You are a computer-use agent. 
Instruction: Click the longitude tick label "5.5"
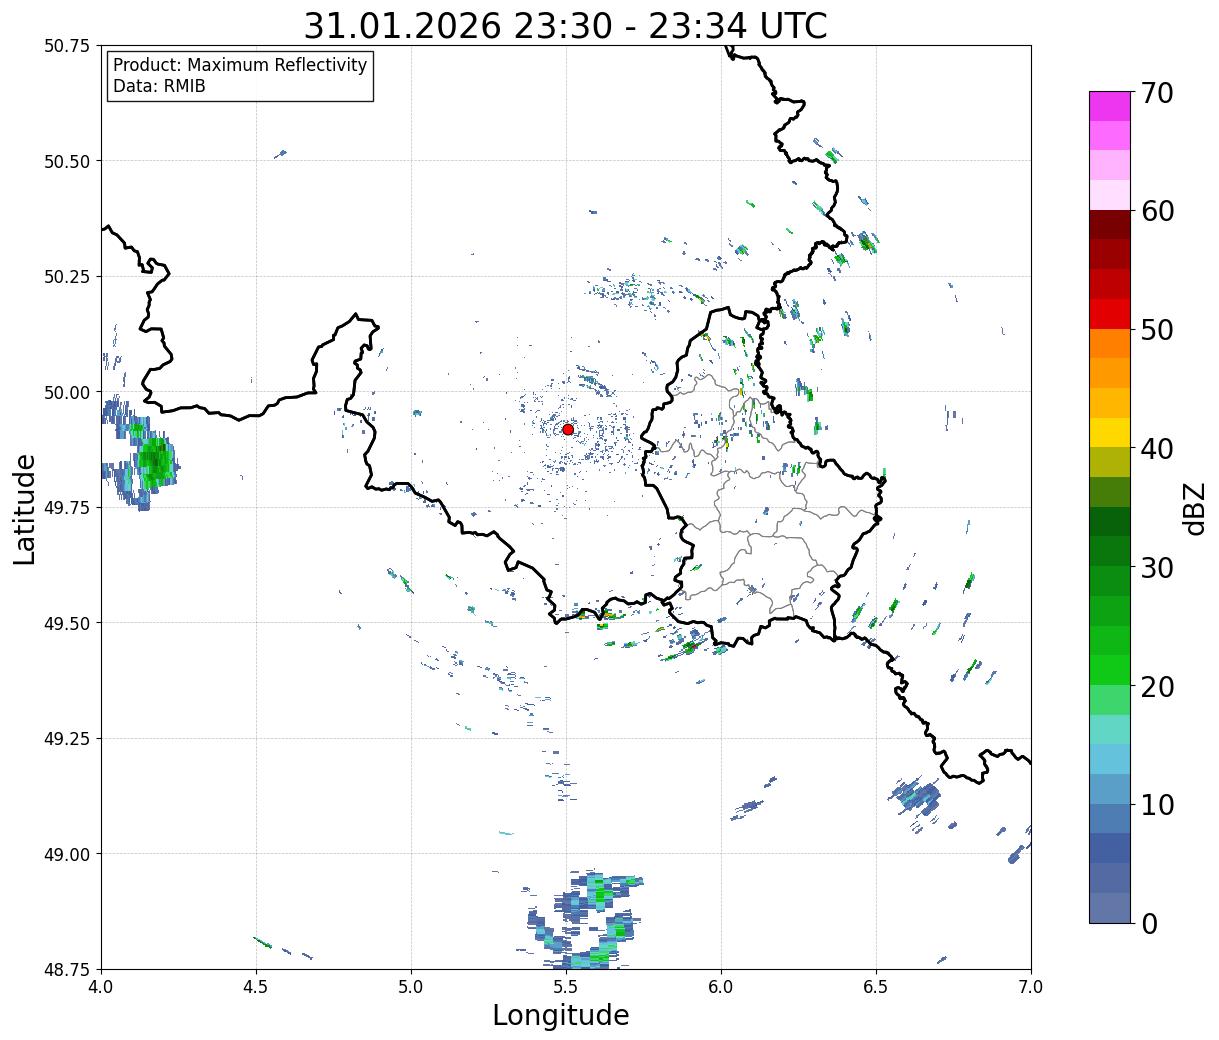(x=566, y=987)
